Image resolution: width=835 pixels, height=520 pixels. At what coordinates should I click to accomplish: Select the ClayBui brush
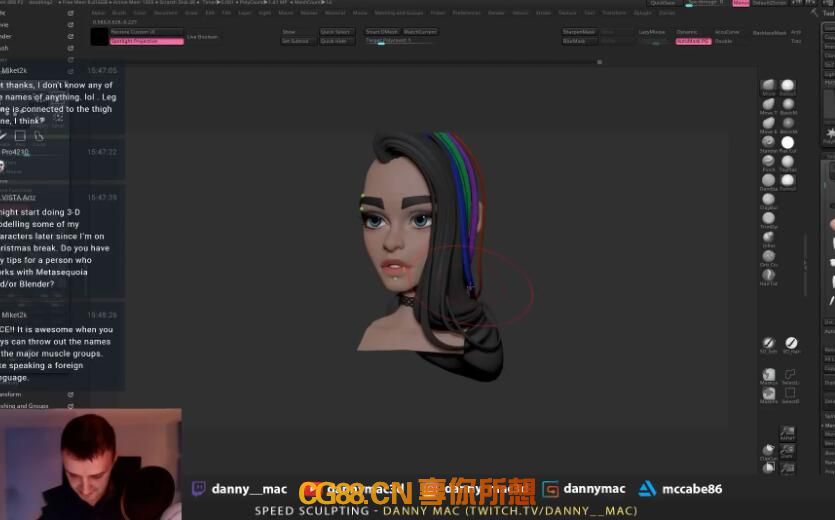(768, 200)
